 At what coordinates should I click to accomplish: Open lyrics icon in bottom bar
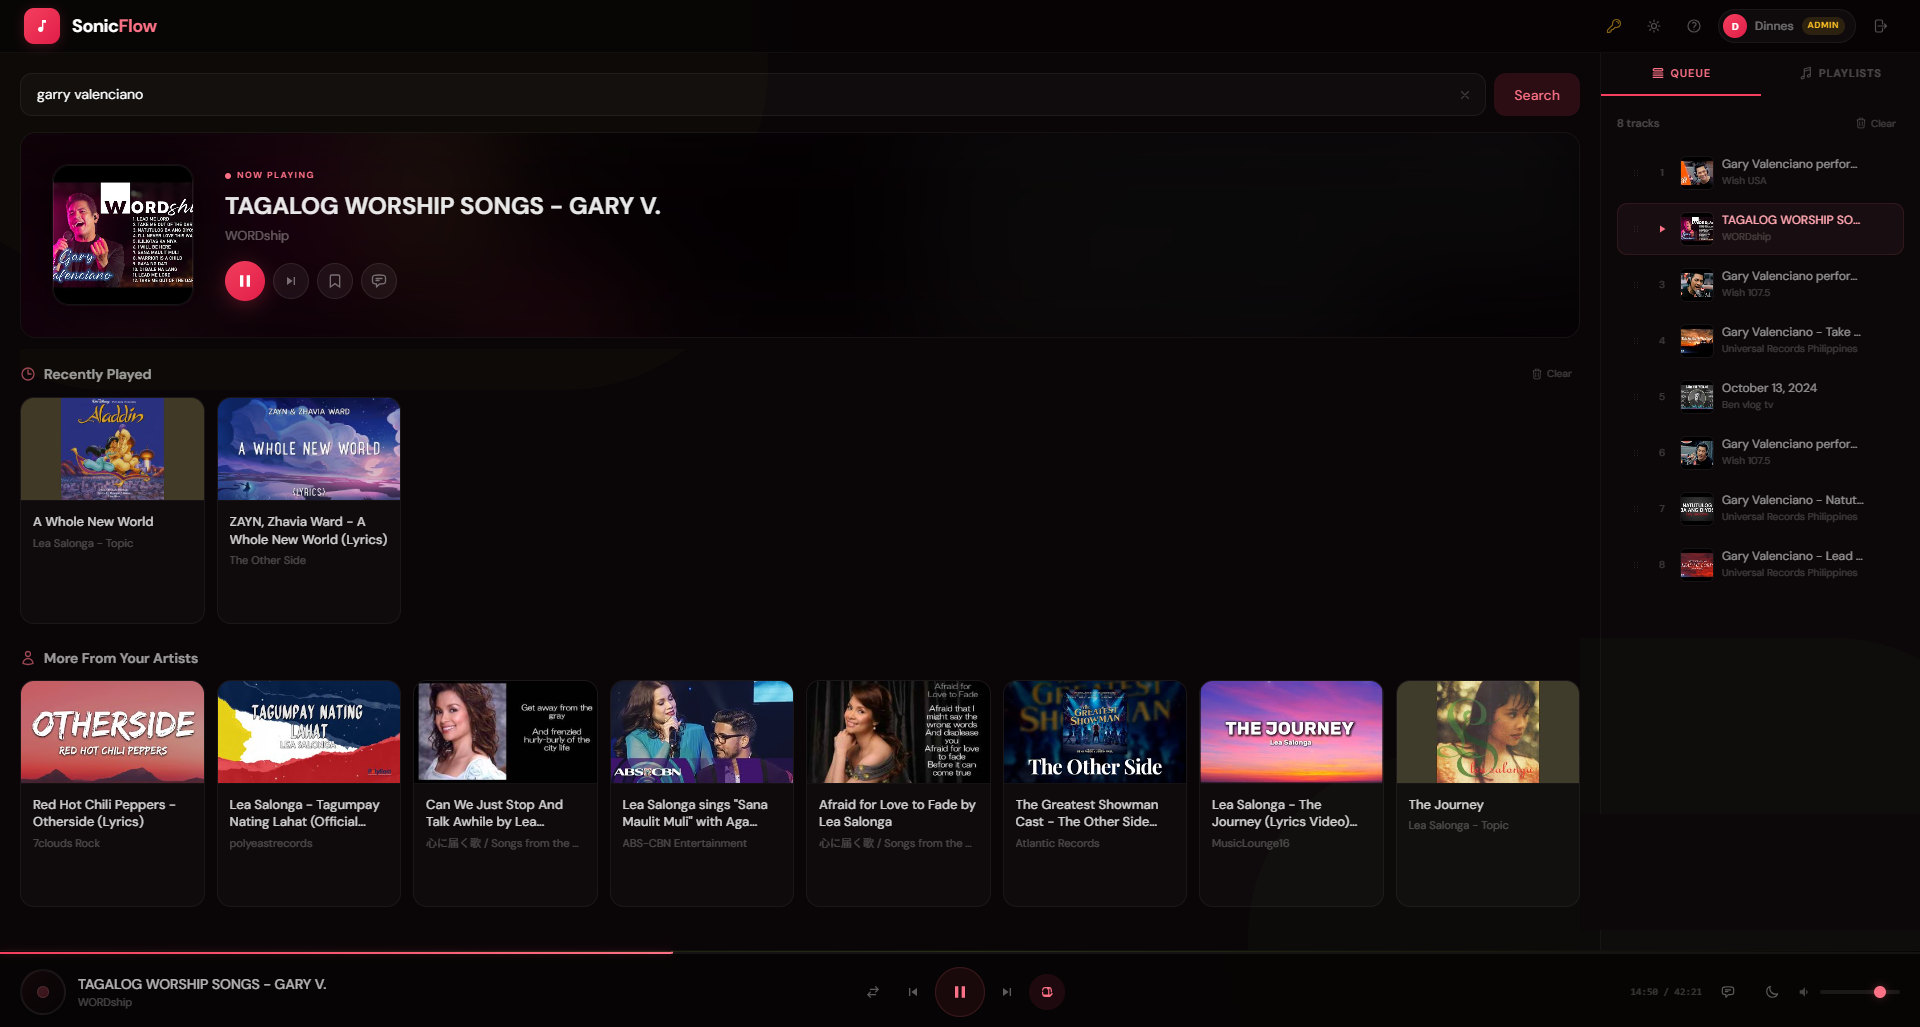(x=1728, y=992)
